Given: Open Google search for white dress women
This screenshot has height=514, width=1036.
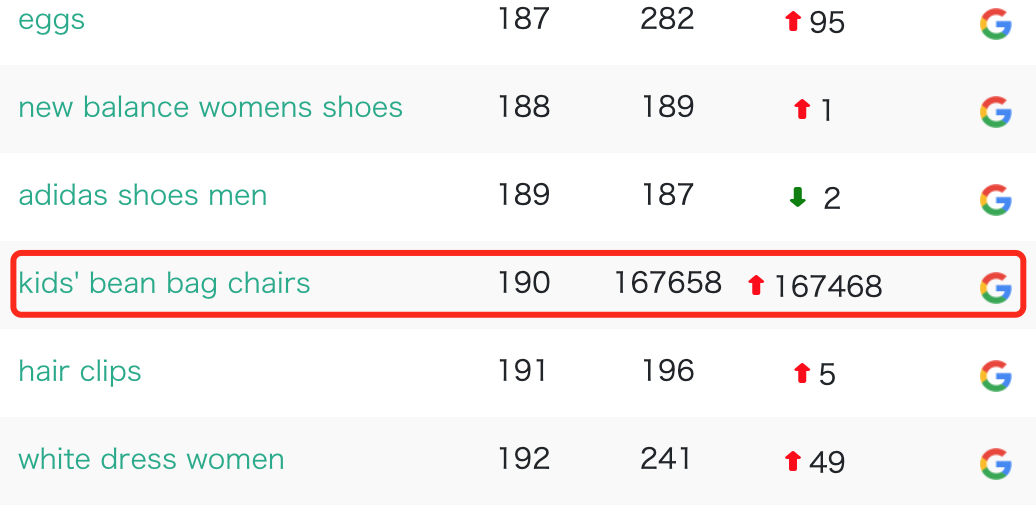Looking at the screenshot, I should tap(995, 463).
